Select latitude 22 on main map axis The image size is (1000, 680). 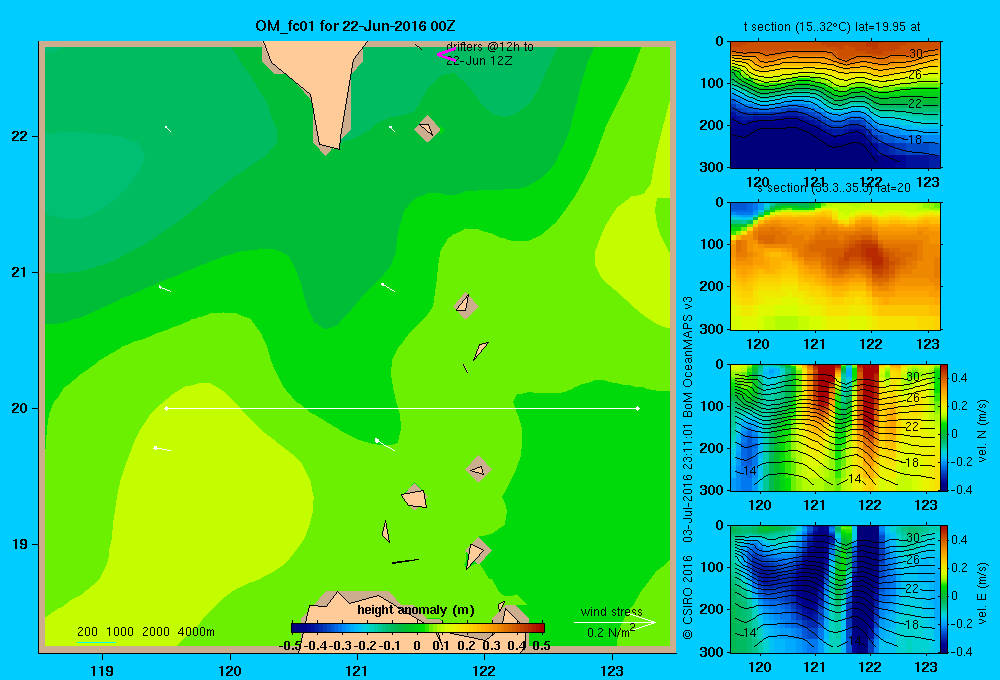pyautogui.click(x=20, y=136)
